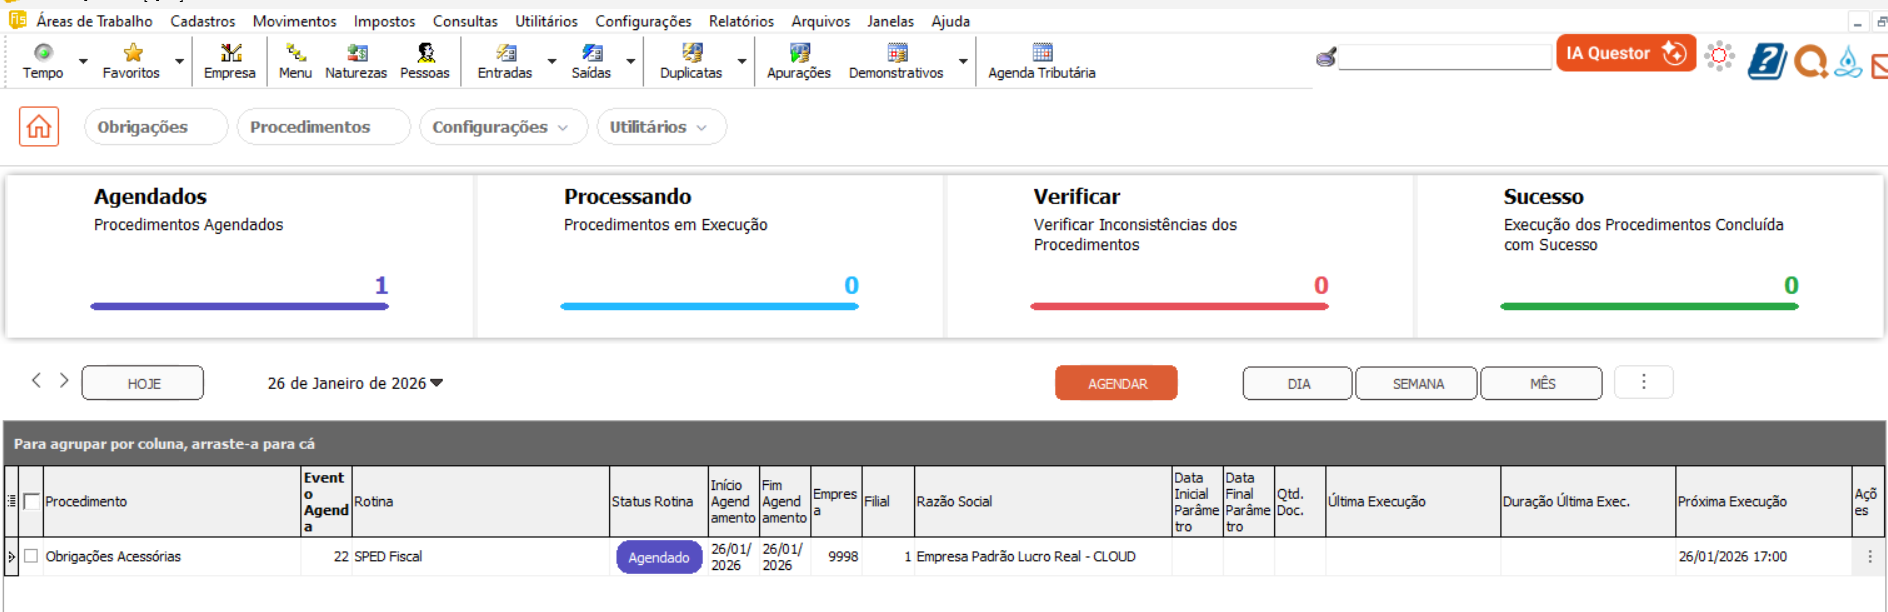Open the Agenda Tributária icon
Screen dimensions: 1888x612
click(x=1041, y=60)
